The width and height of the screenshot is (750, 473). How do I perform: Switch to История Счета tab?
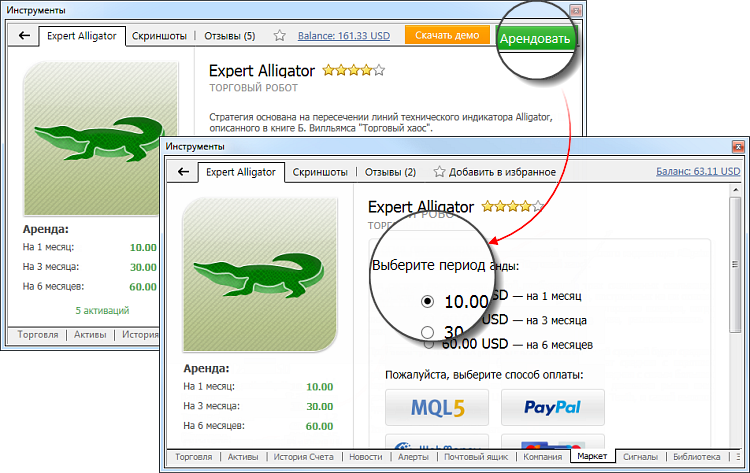[x=303, y=457]
